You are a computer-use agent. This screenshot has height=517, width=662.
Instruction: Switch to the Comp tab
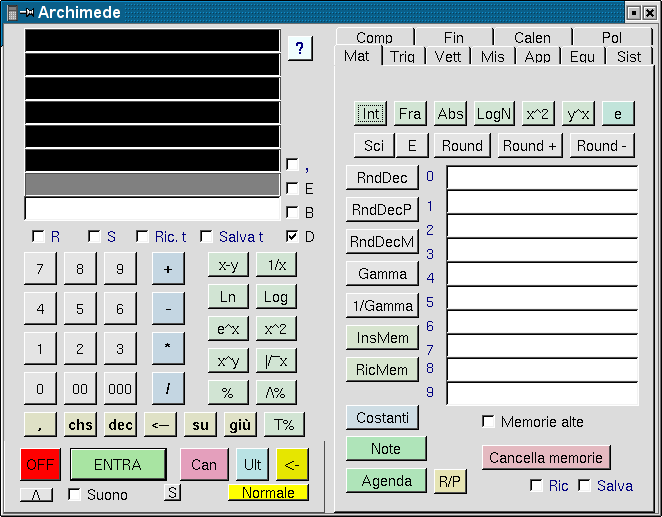pyautogui.click(x=374, y=37)
